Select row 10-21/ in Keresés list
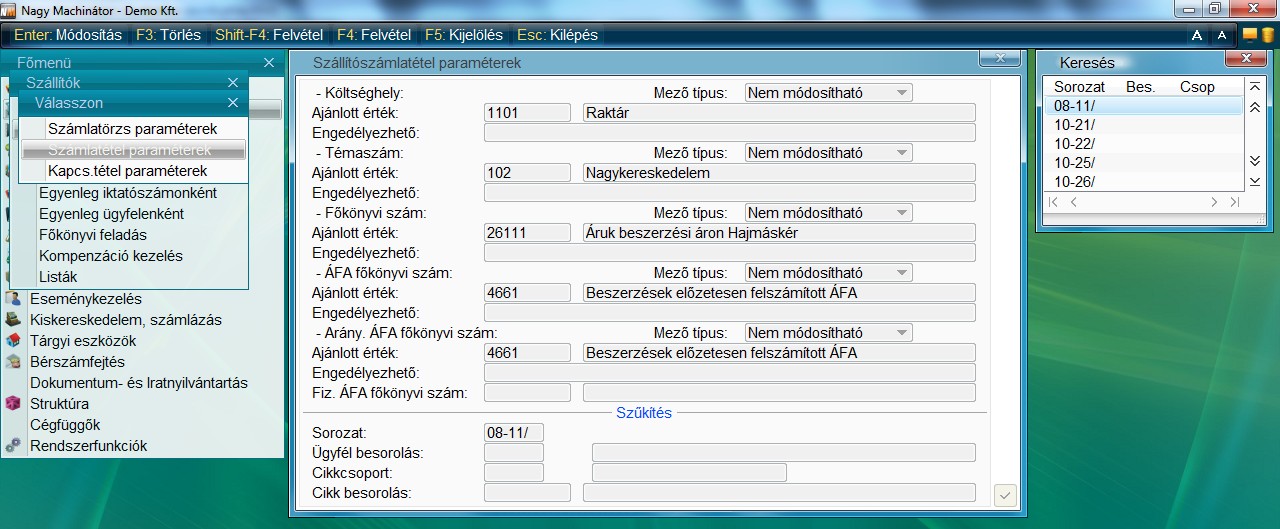This screenshot has width=1280, height=529. 1144,125
